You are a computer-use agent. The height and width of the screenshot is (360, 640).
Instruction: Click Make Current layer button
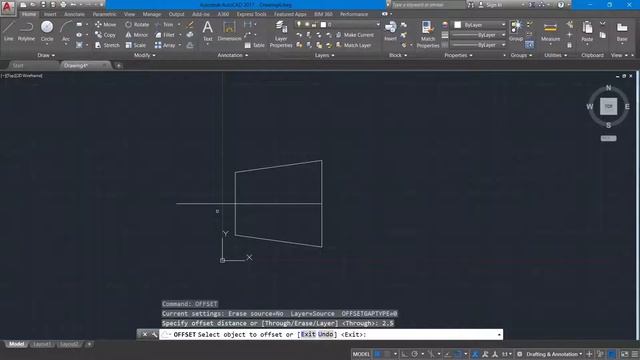[355, 35]
